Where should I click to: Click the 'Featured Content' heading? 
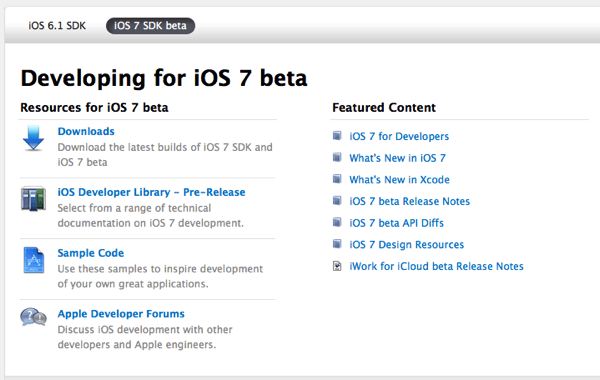coord(384,108)
